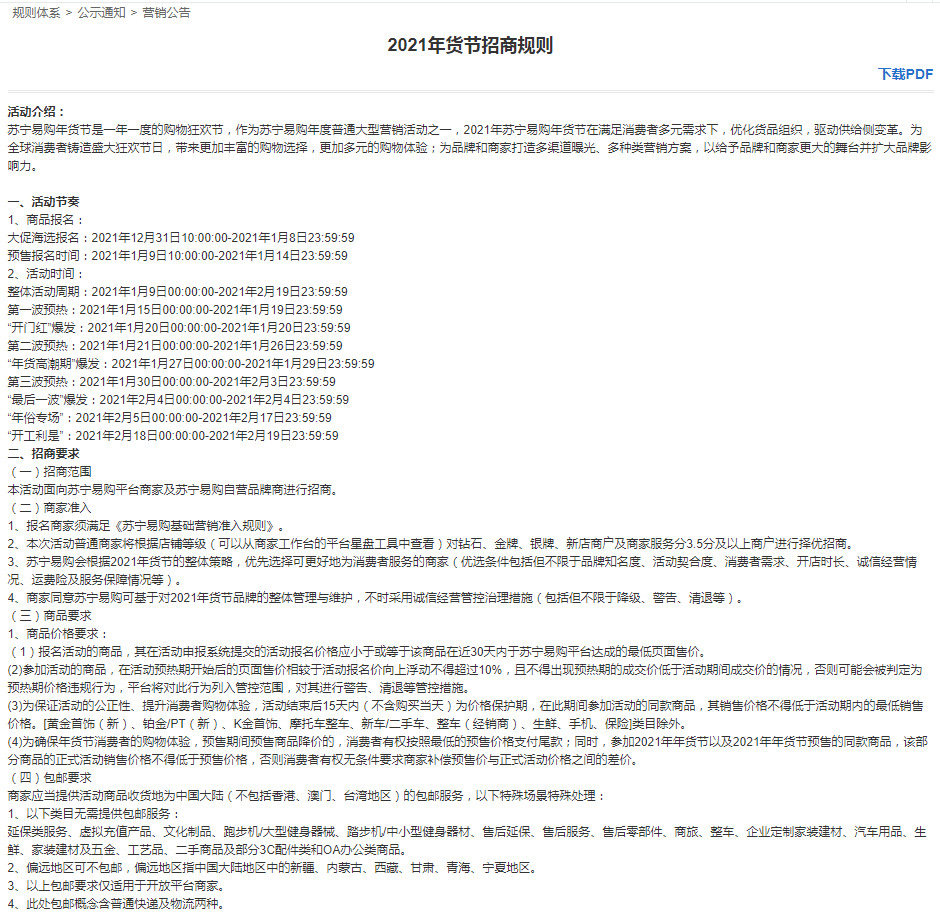This screenshot has width=940, height=916.
Task: Click the 活动介绍 heading
Action: point(37,112)
